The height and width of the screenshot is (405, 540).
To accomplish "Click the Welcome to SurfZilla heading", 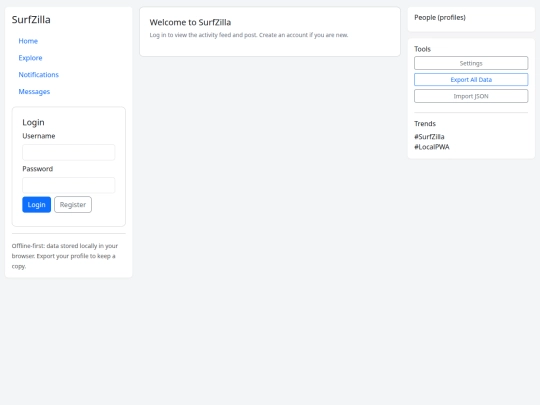I will click(x=190, y=22).
